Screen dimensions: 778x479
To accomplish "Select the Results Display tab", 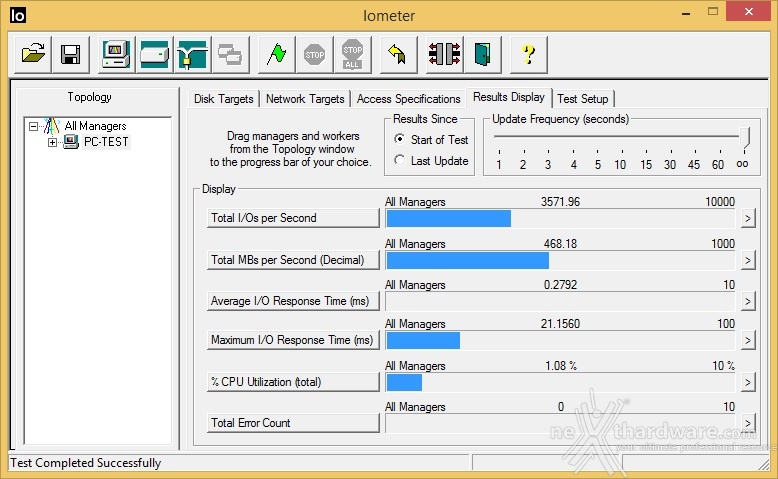I will coord(509,97).
